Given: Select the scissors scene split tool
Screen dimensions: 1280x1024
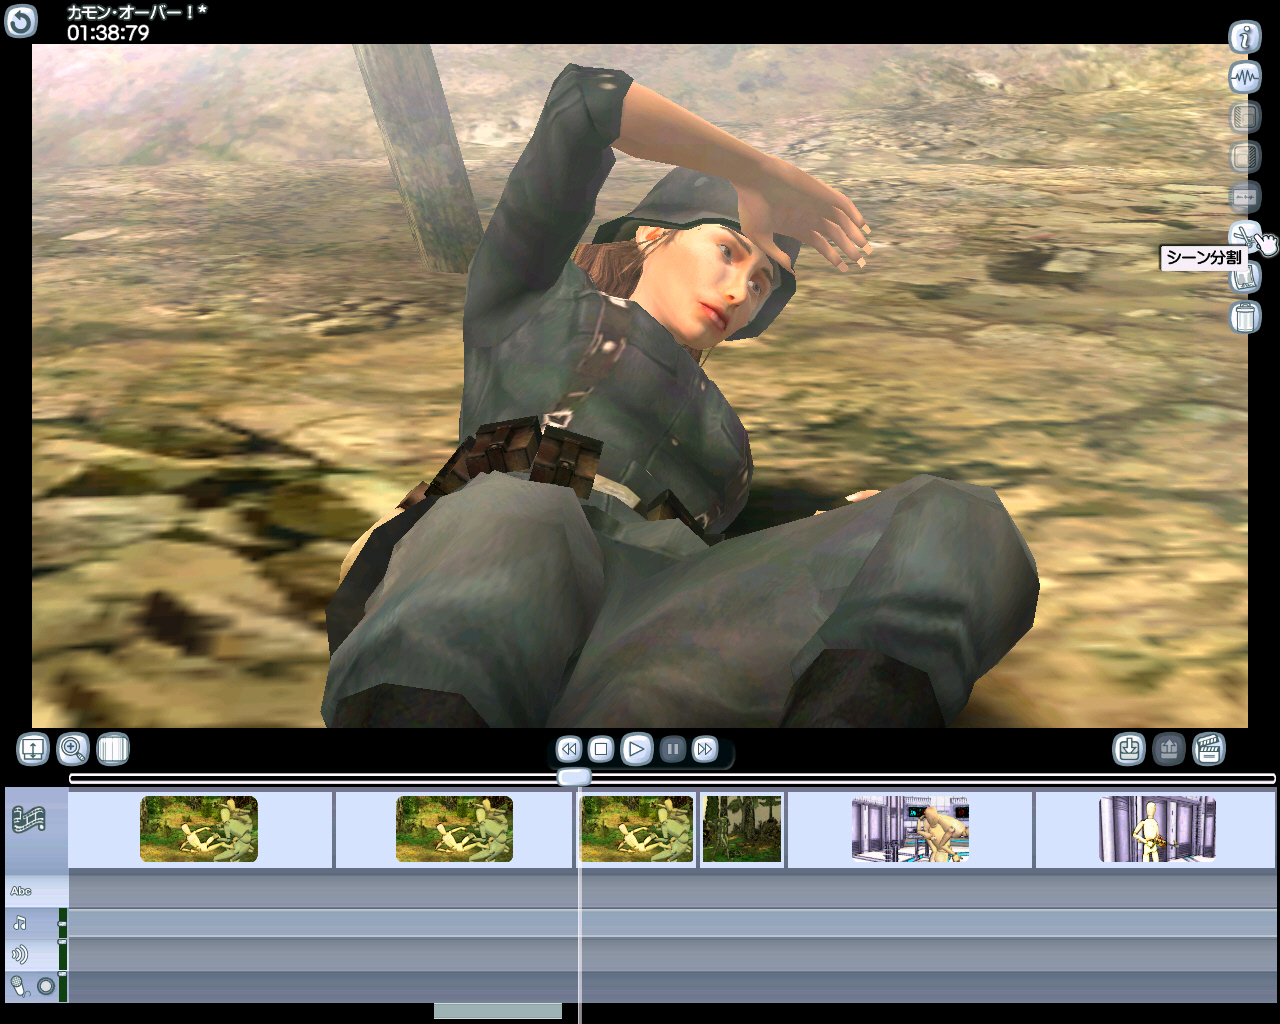Looking at the screenshot, I should (1245, 236).
